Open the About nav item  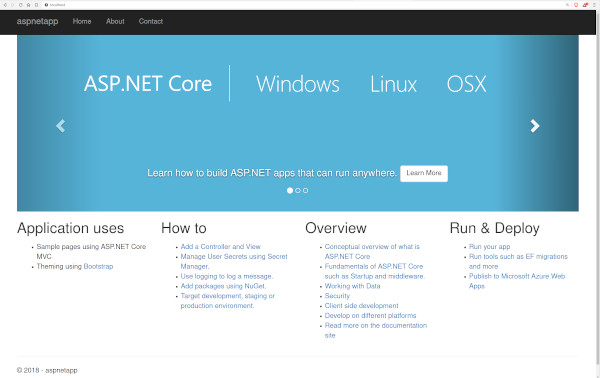[115, 21]
